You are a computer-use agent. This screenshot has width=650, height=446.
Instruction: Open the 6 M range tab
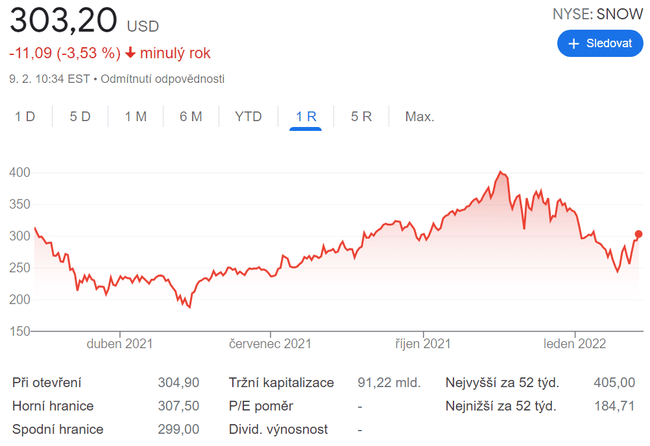click(191, 117)
